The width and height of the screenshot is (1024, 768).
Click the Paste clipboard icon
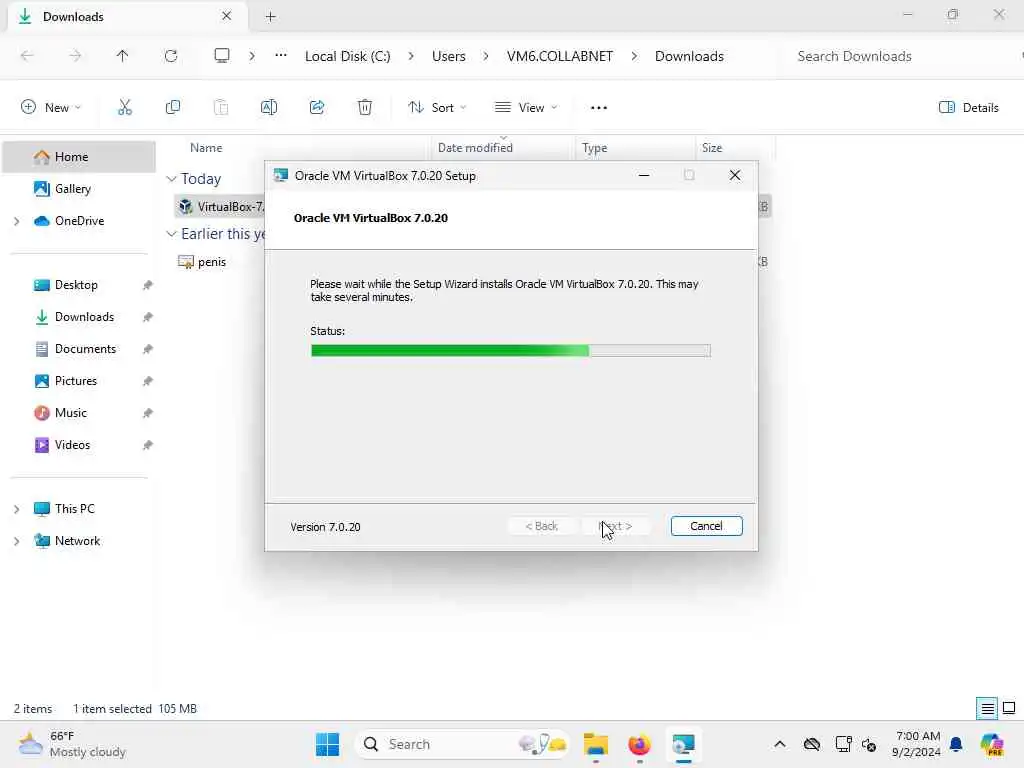pos(221,108)
